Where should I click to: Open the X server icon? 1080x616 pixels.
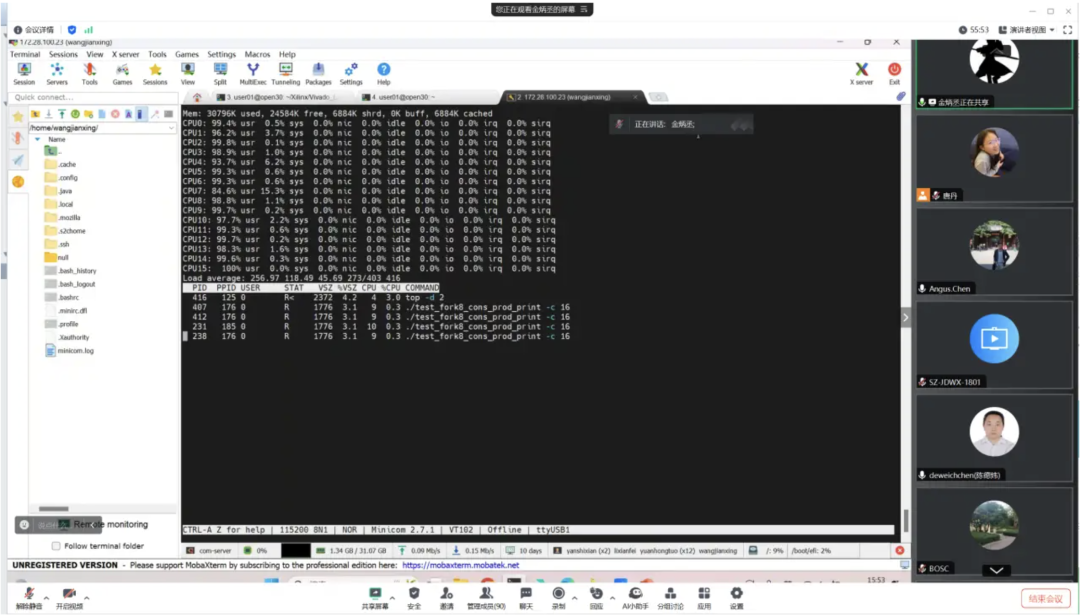click(x=861, y=74)
